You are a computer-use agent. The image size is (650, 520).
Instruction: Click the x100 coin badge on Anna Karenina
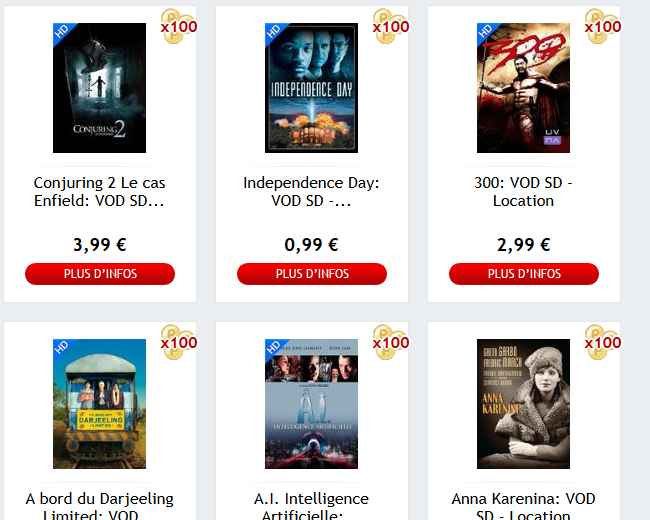[x=602, y=343]
